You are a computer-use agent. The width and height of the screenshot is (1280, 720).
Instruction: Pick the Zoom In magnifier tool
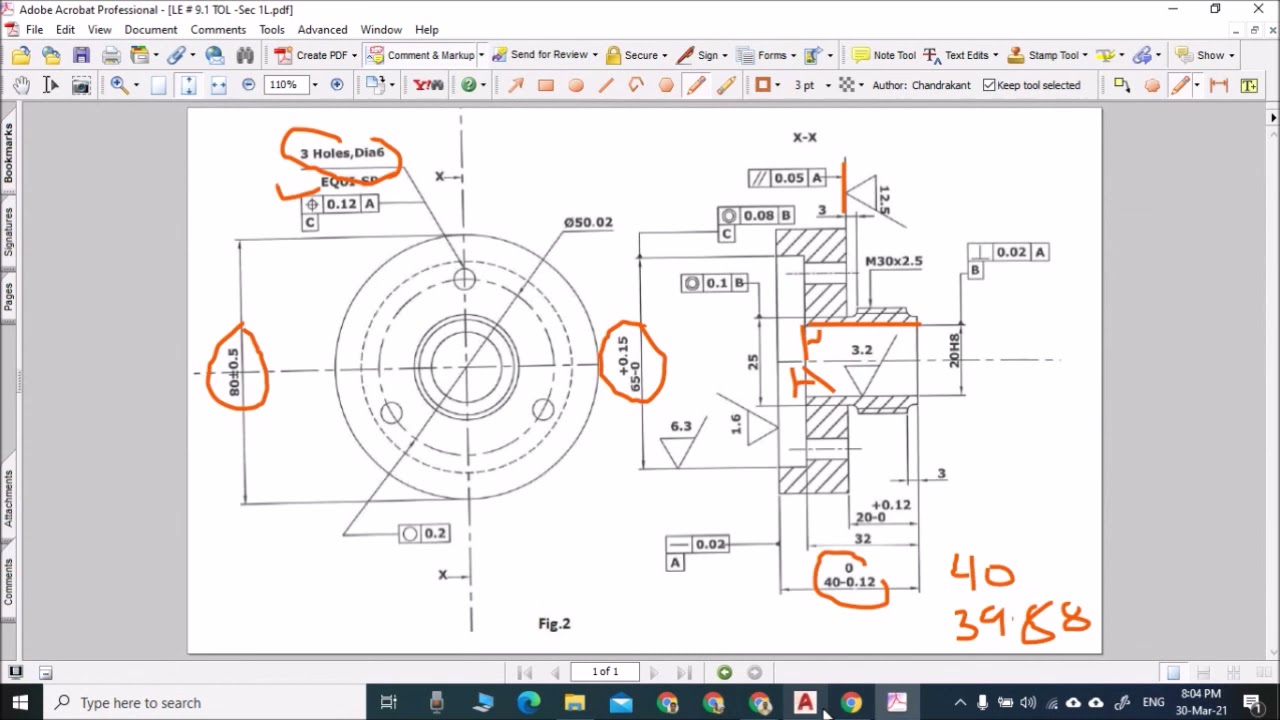pyautogui.click(x=119, y=85)
